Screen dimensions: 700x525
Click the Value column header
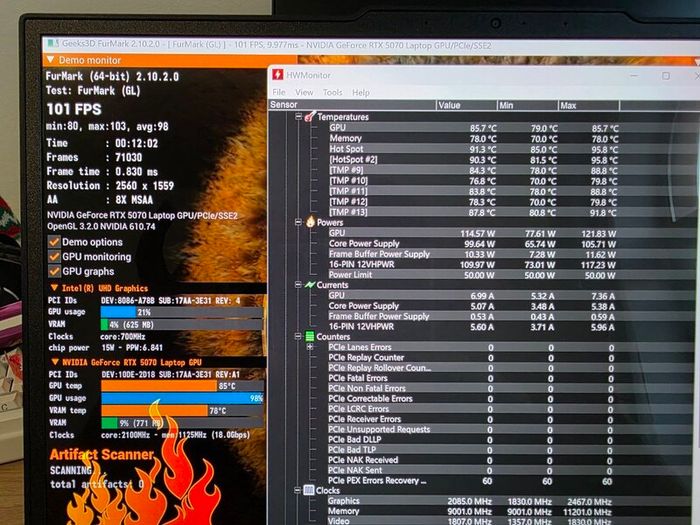point(467,105)
